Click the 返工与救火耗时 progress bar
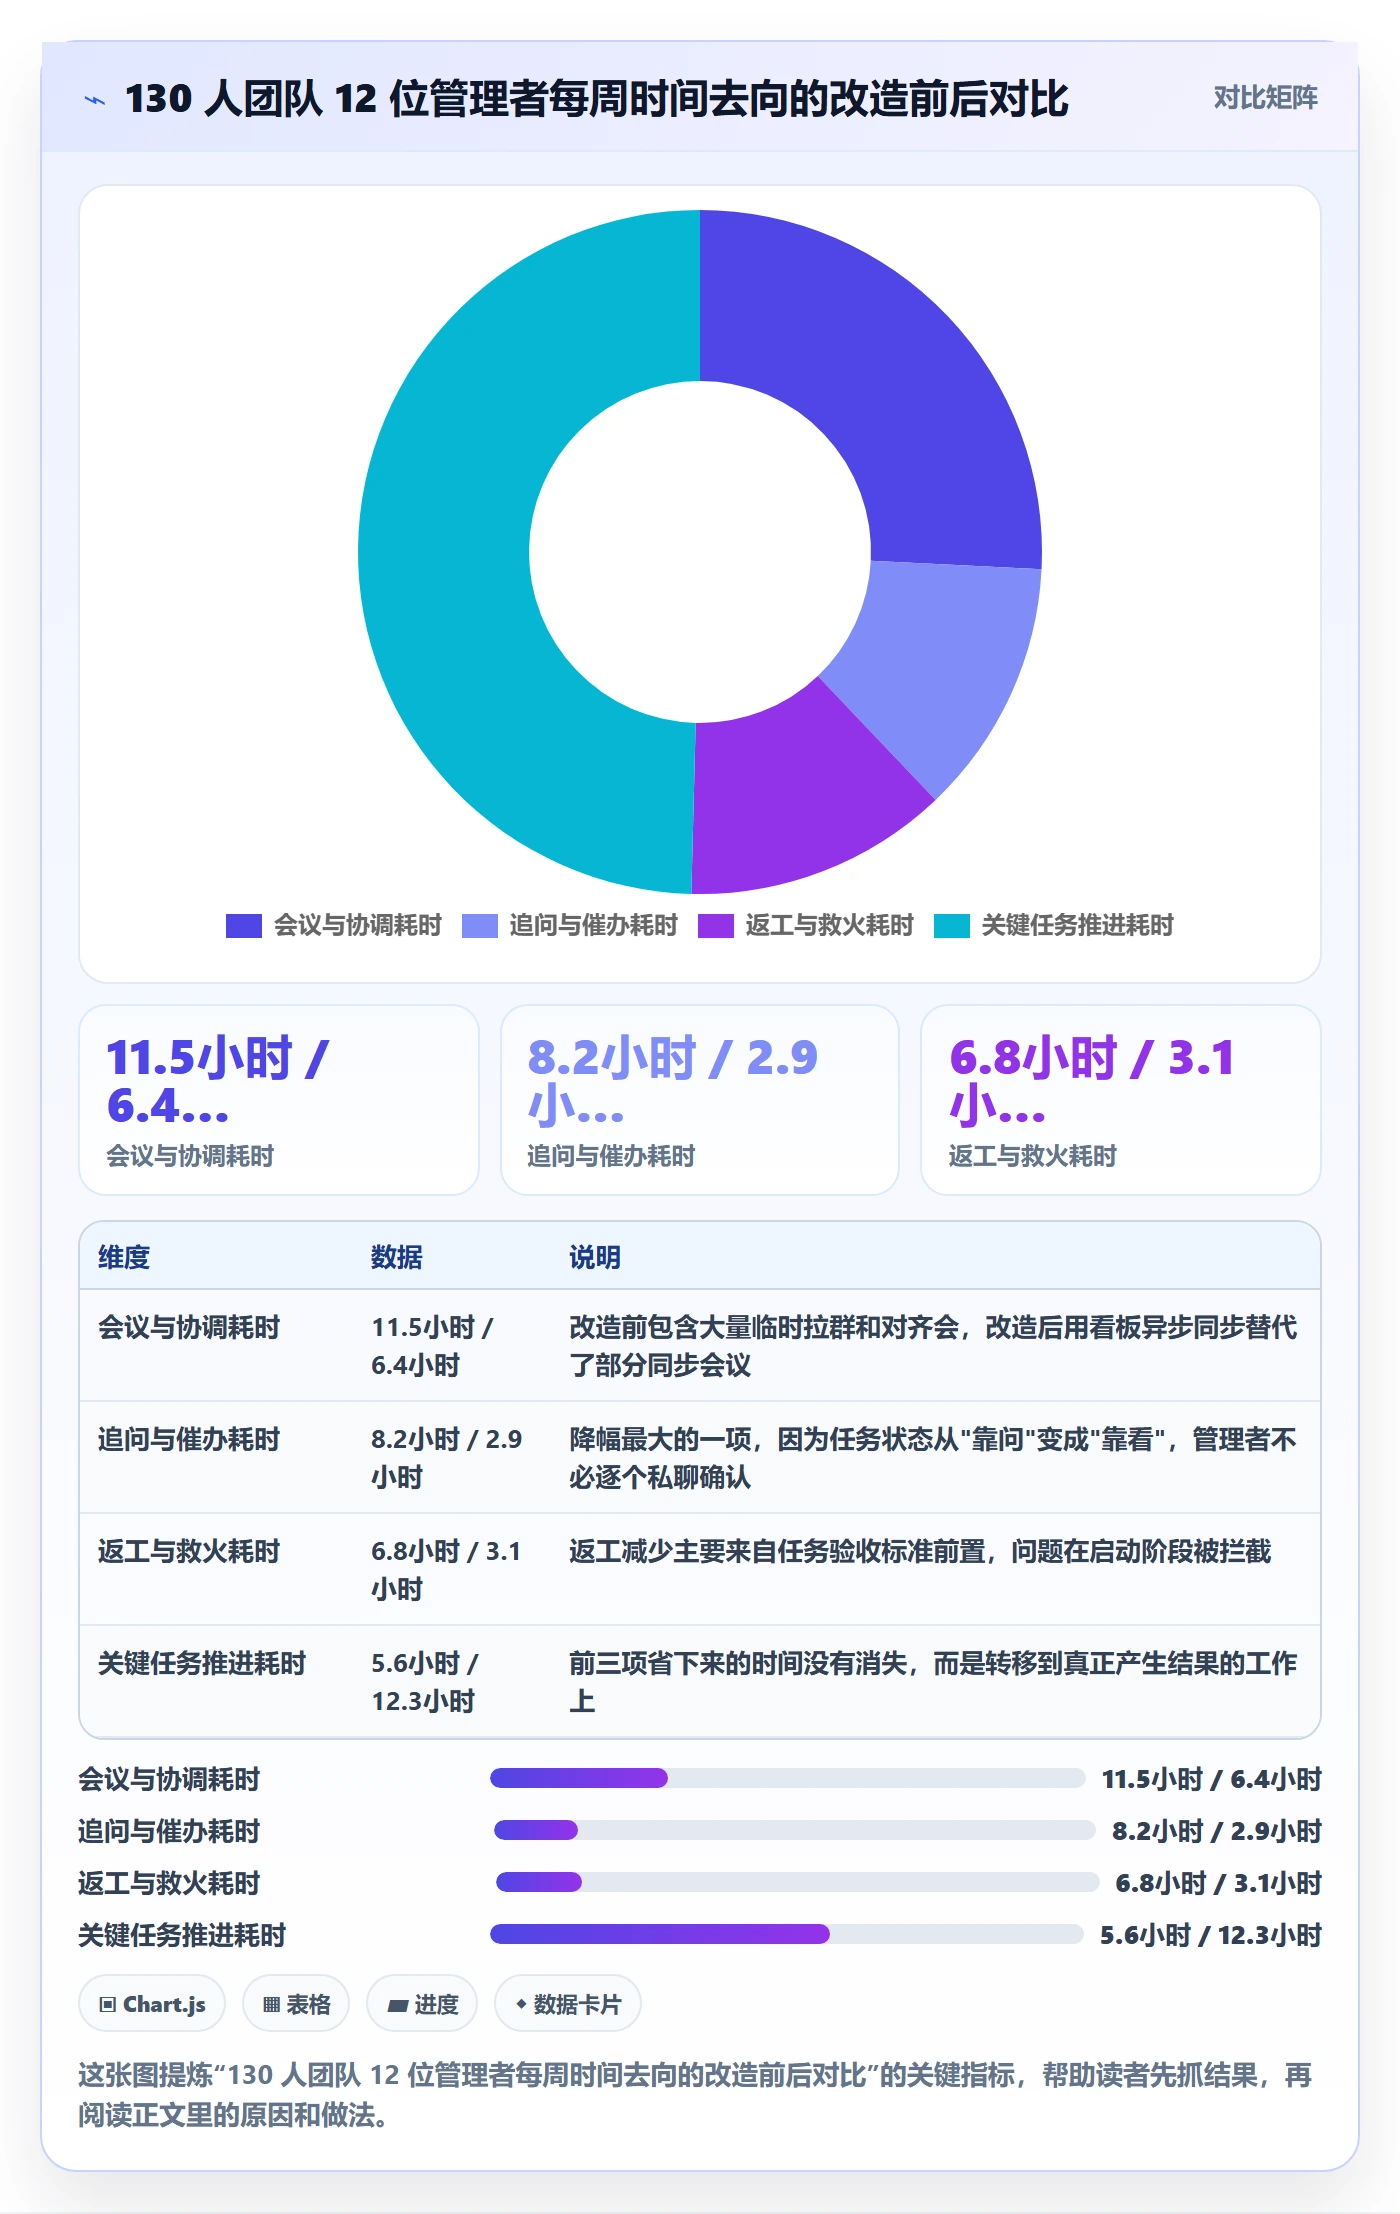Screen dimensions: 1400x2214 click(797, 1882)
